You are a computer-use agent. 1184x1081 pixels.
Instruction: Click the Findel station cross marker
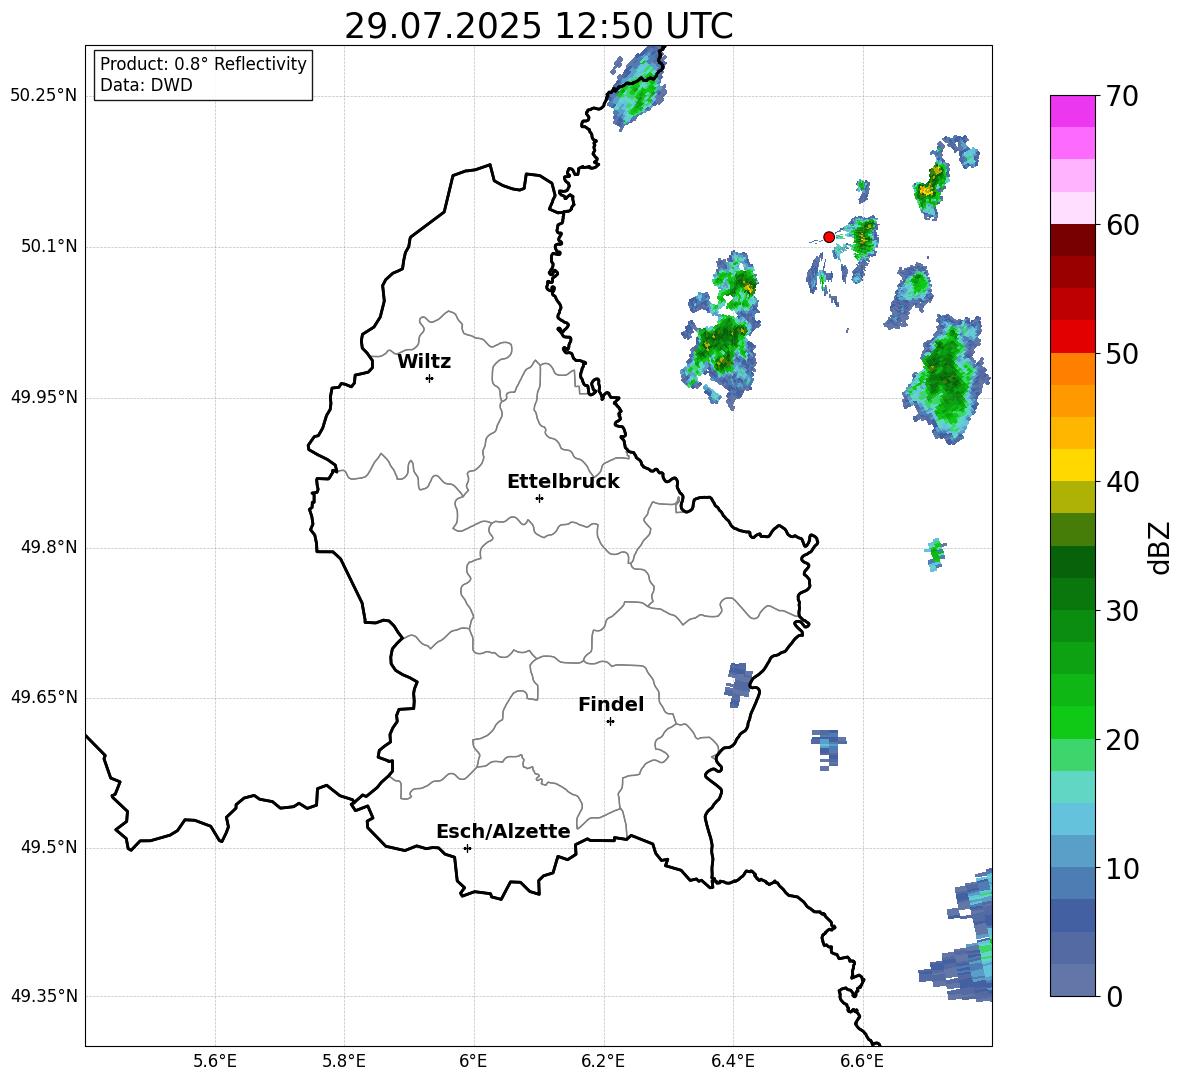(x=610, y=722)
